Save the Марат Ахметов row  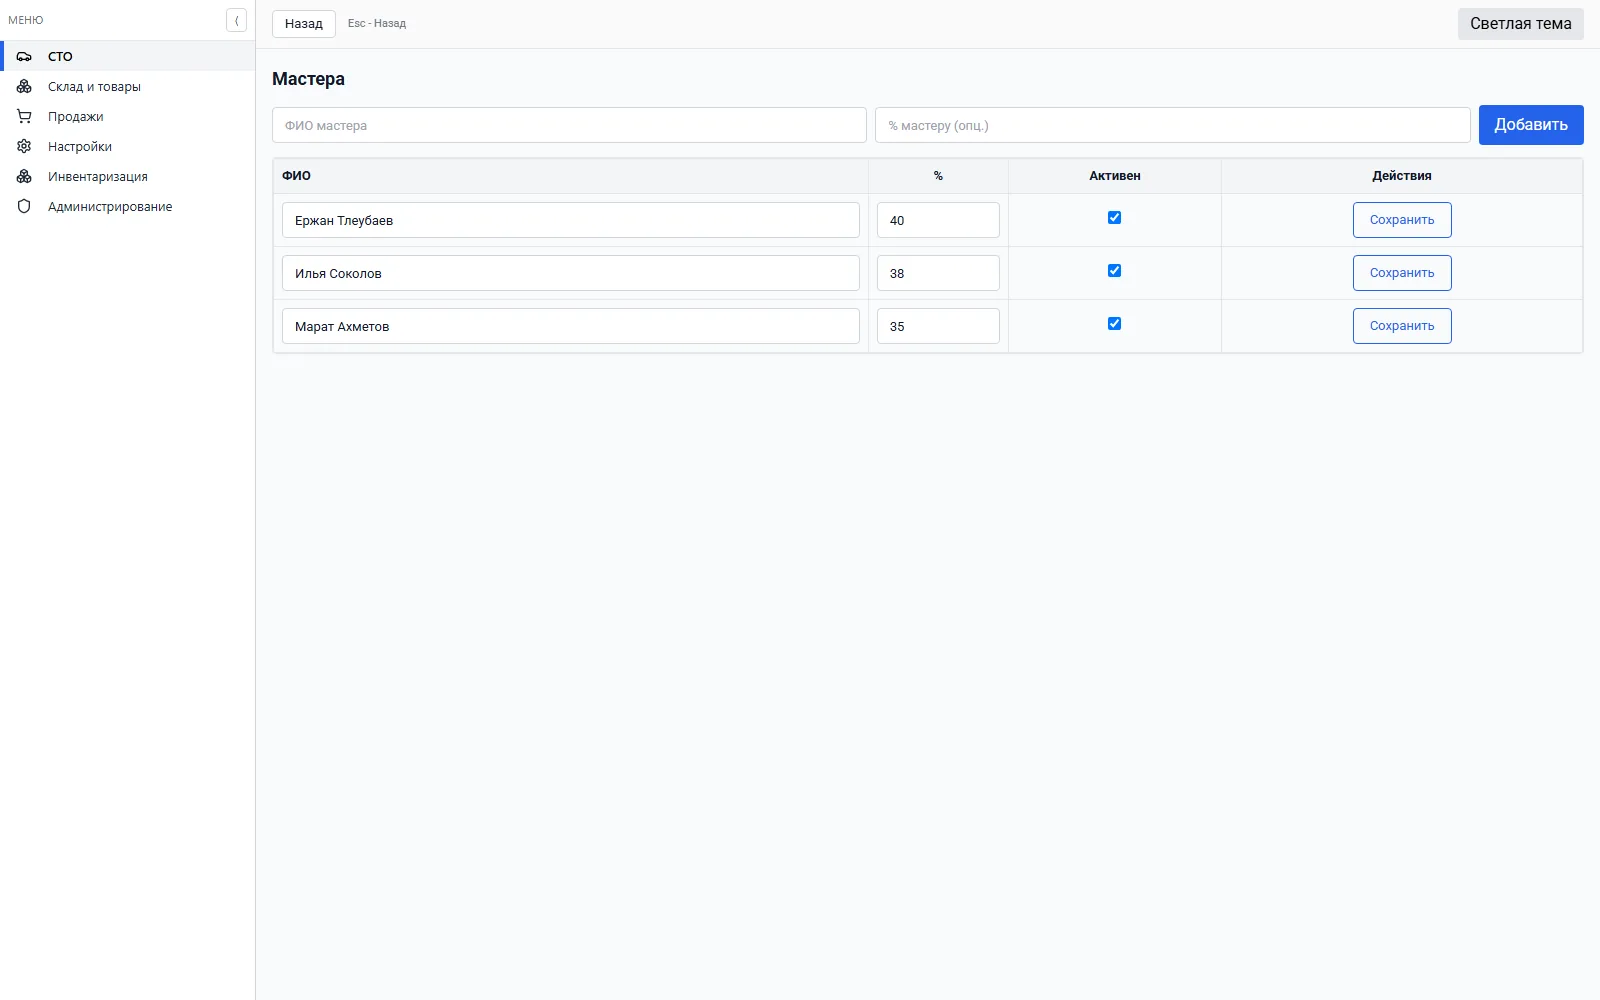coord(1402,326)
